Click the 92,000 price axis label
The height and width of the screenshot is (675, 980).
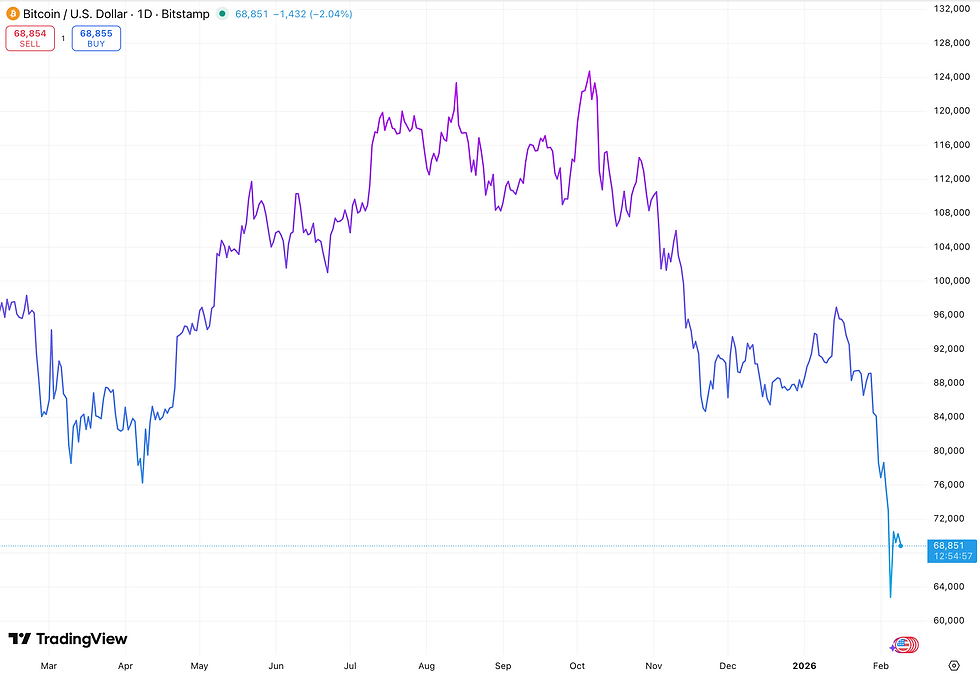coord(951,349)
